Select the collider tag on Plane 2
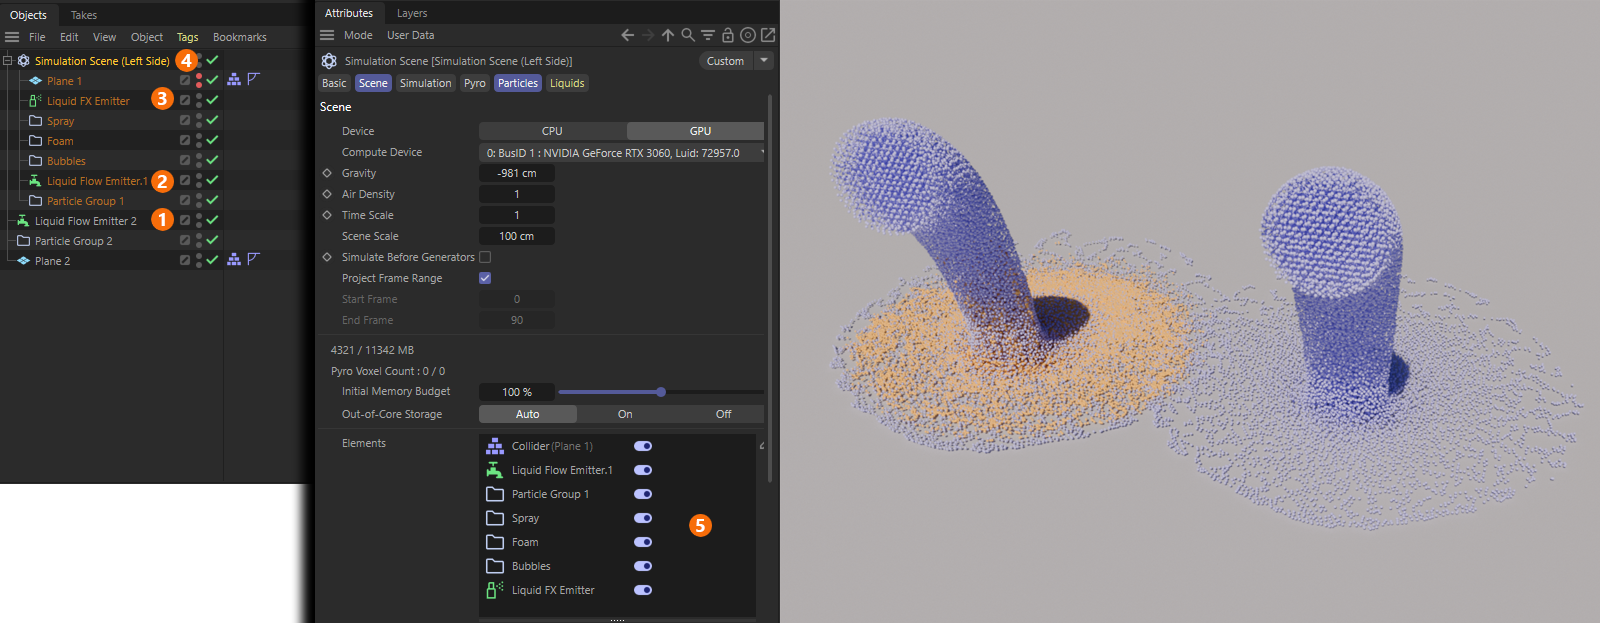 point(234,259)
